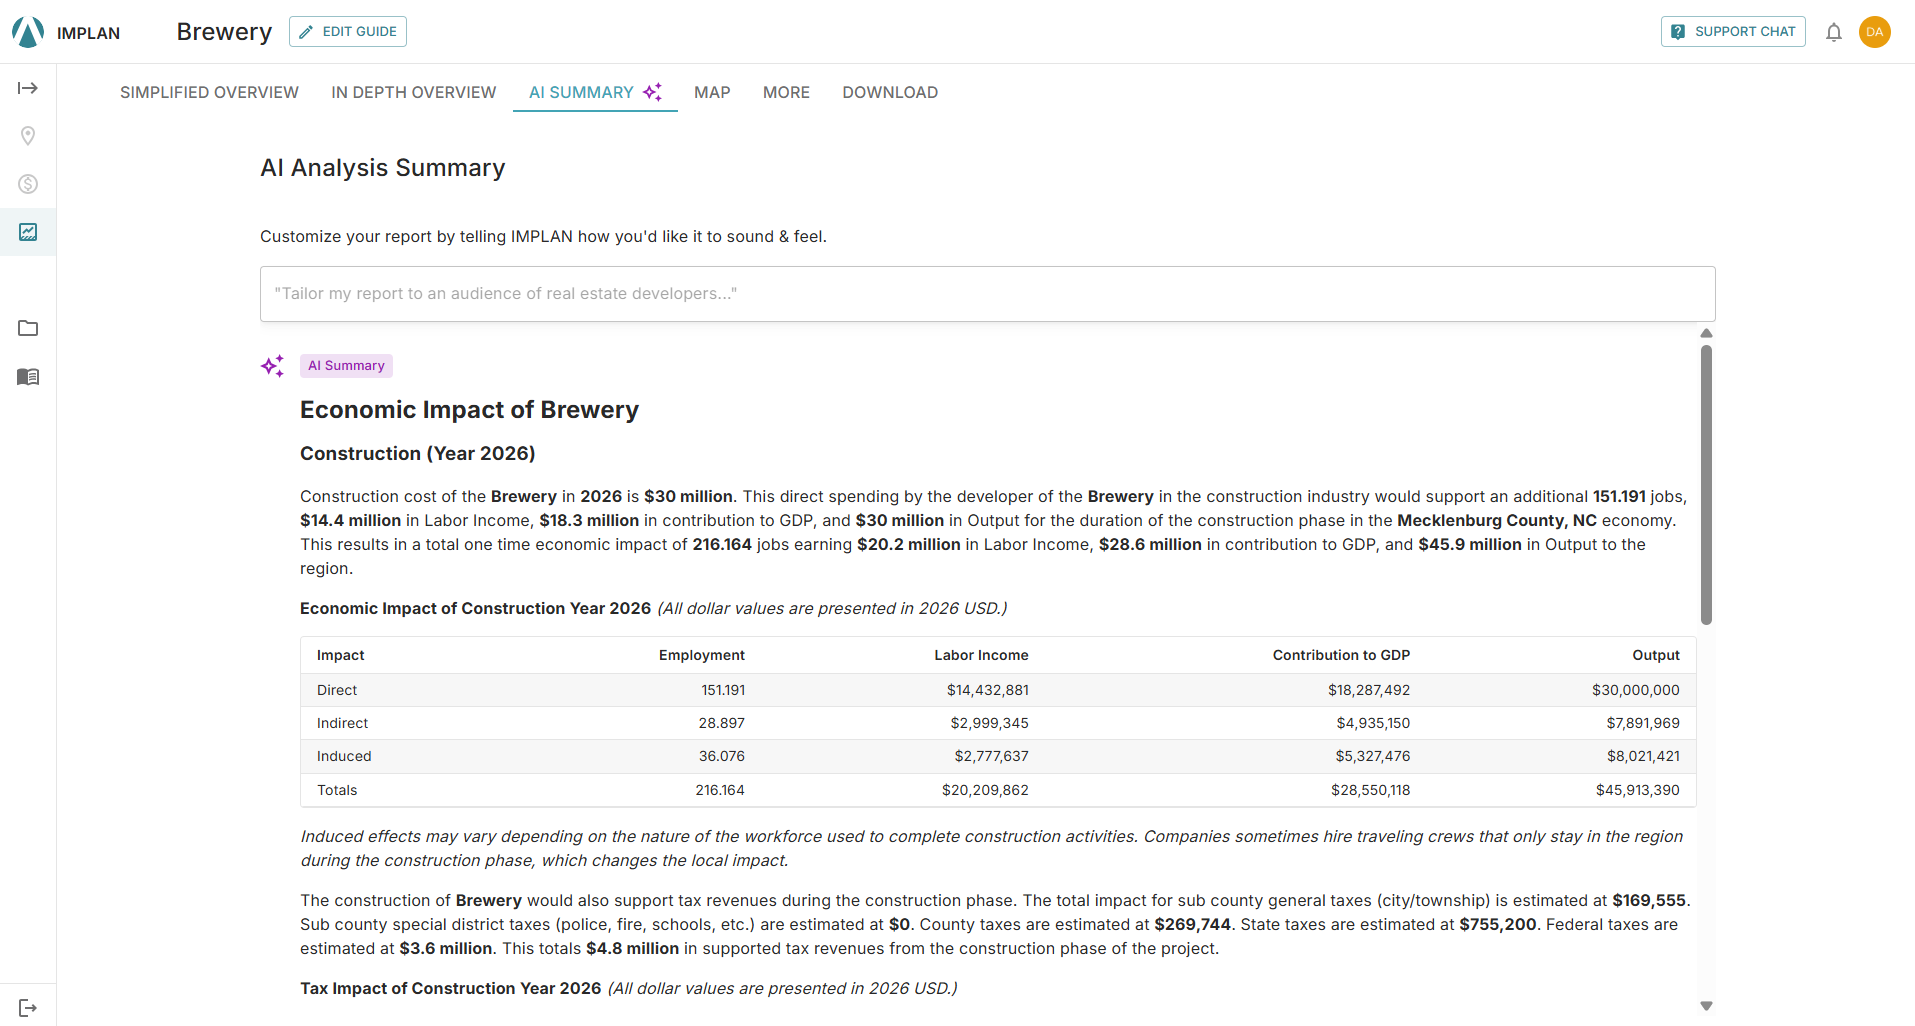1915x1026 pixels.
Task: Open the DA user avatar menu
Action: coord(1874,32)
